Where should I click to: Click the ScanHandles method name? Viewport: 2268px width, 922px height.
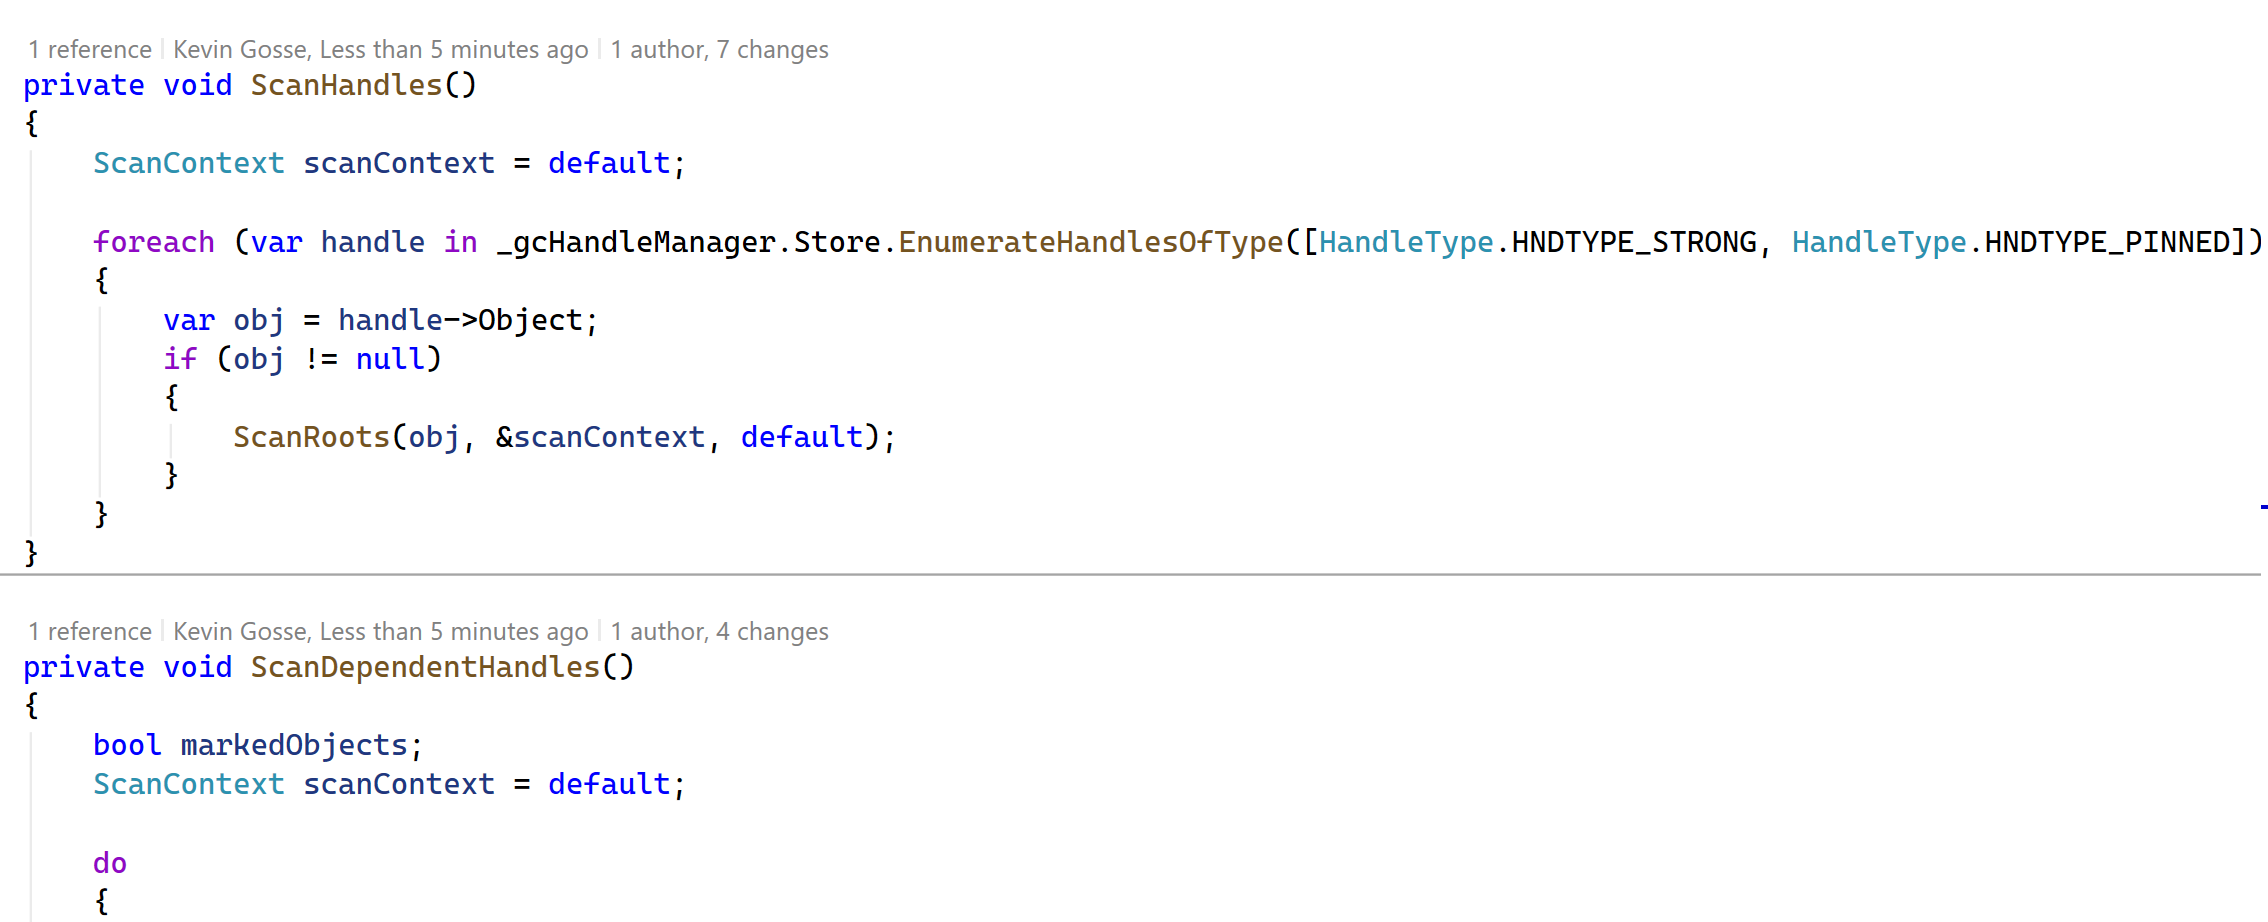(346, 86)
